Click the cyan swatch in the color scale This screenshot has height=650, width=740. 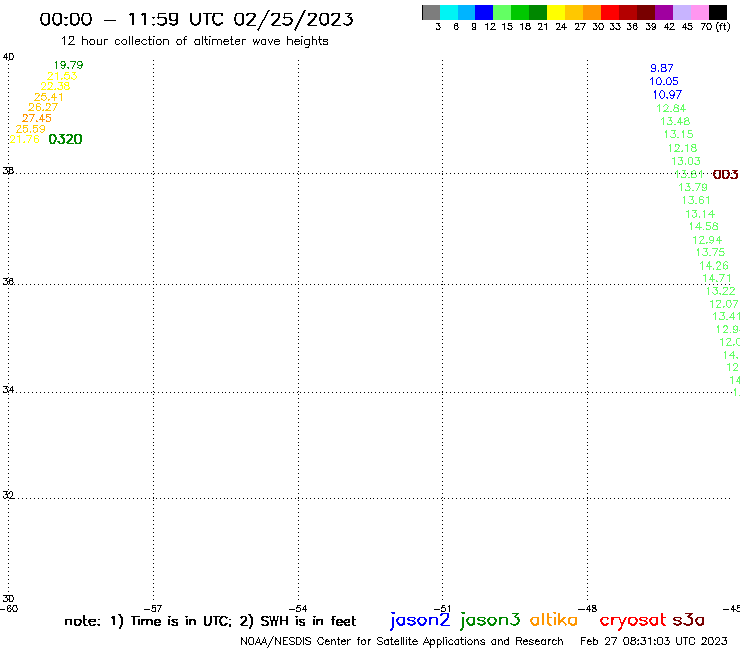pos(449,12)
